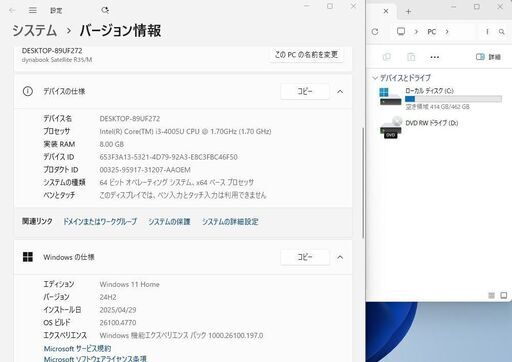
Task: Copy Windows specifications with コピー button
Action: coord(305,257)
